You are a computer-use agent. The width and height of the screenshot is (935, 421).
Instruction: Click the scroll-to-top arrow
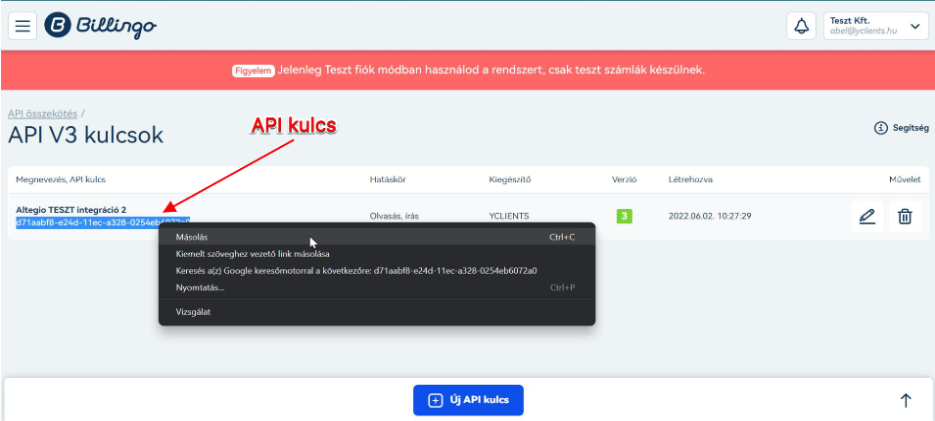pyautogui.click(x=905, y=401)
